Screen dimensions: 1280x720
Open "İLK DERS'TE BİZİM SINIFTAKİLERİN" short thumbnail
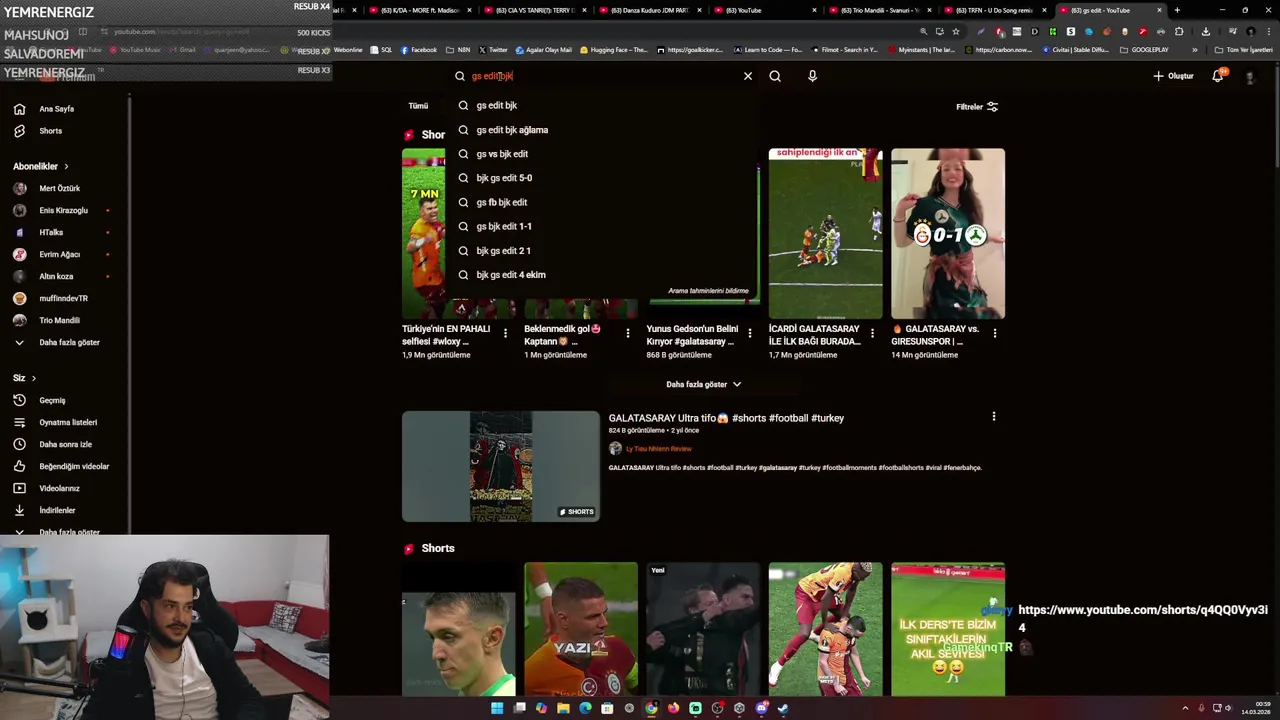pyautogui.click(x=948, y=629)
